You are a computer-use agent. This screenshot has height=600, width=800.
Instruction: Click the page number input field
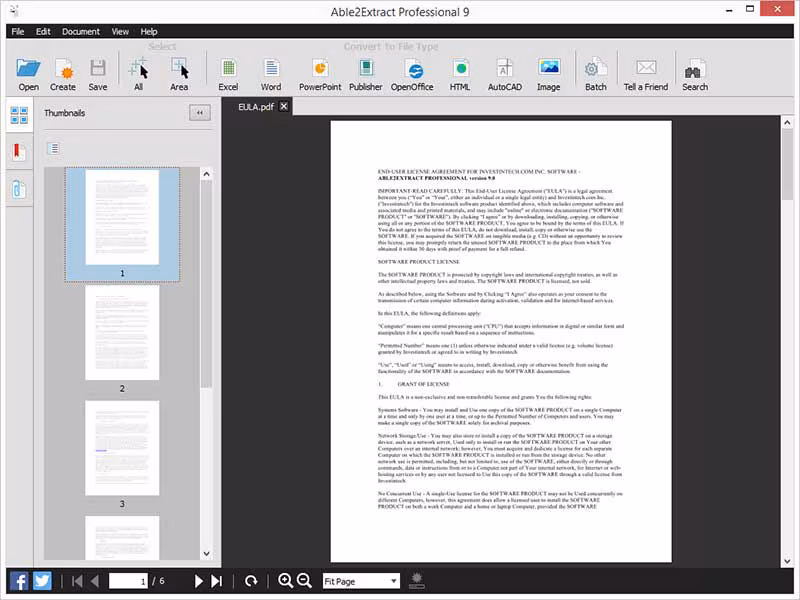pos(128,581)
